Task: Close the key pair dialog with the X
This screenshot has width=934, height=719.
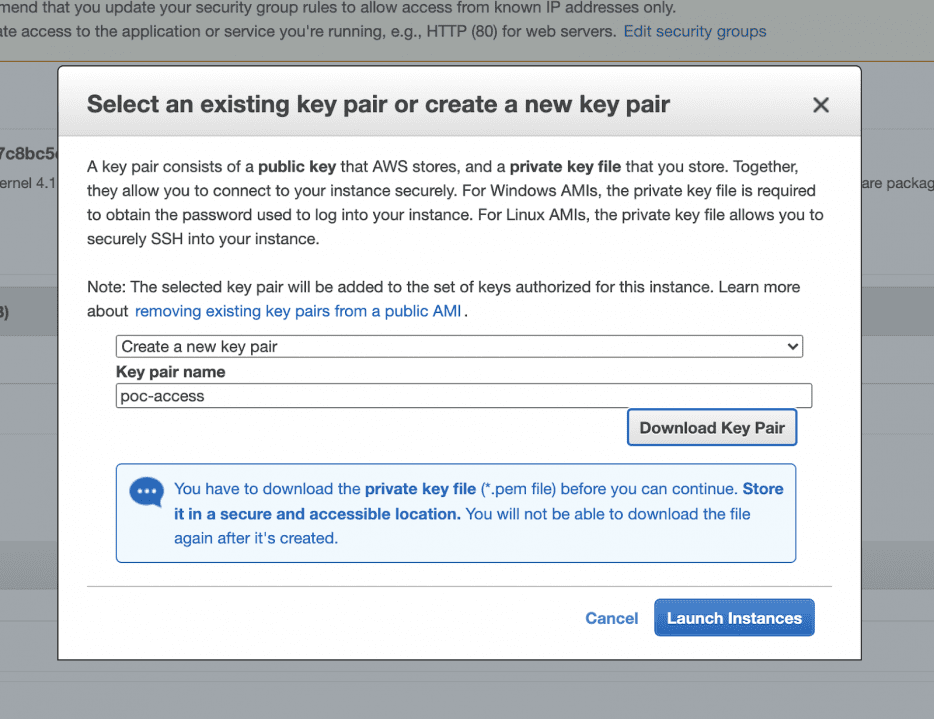Action: 820,104
